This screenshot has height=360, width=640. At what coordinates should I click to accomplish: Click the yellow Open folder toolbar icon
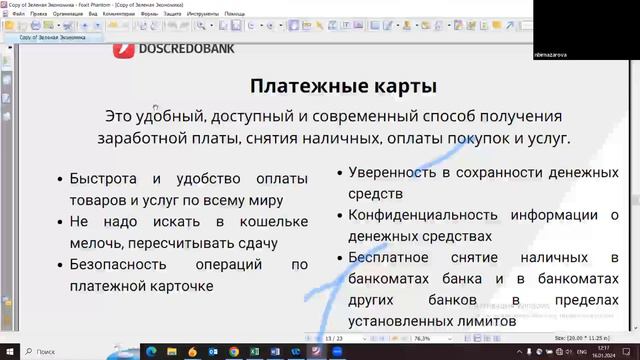click(9, 25)
